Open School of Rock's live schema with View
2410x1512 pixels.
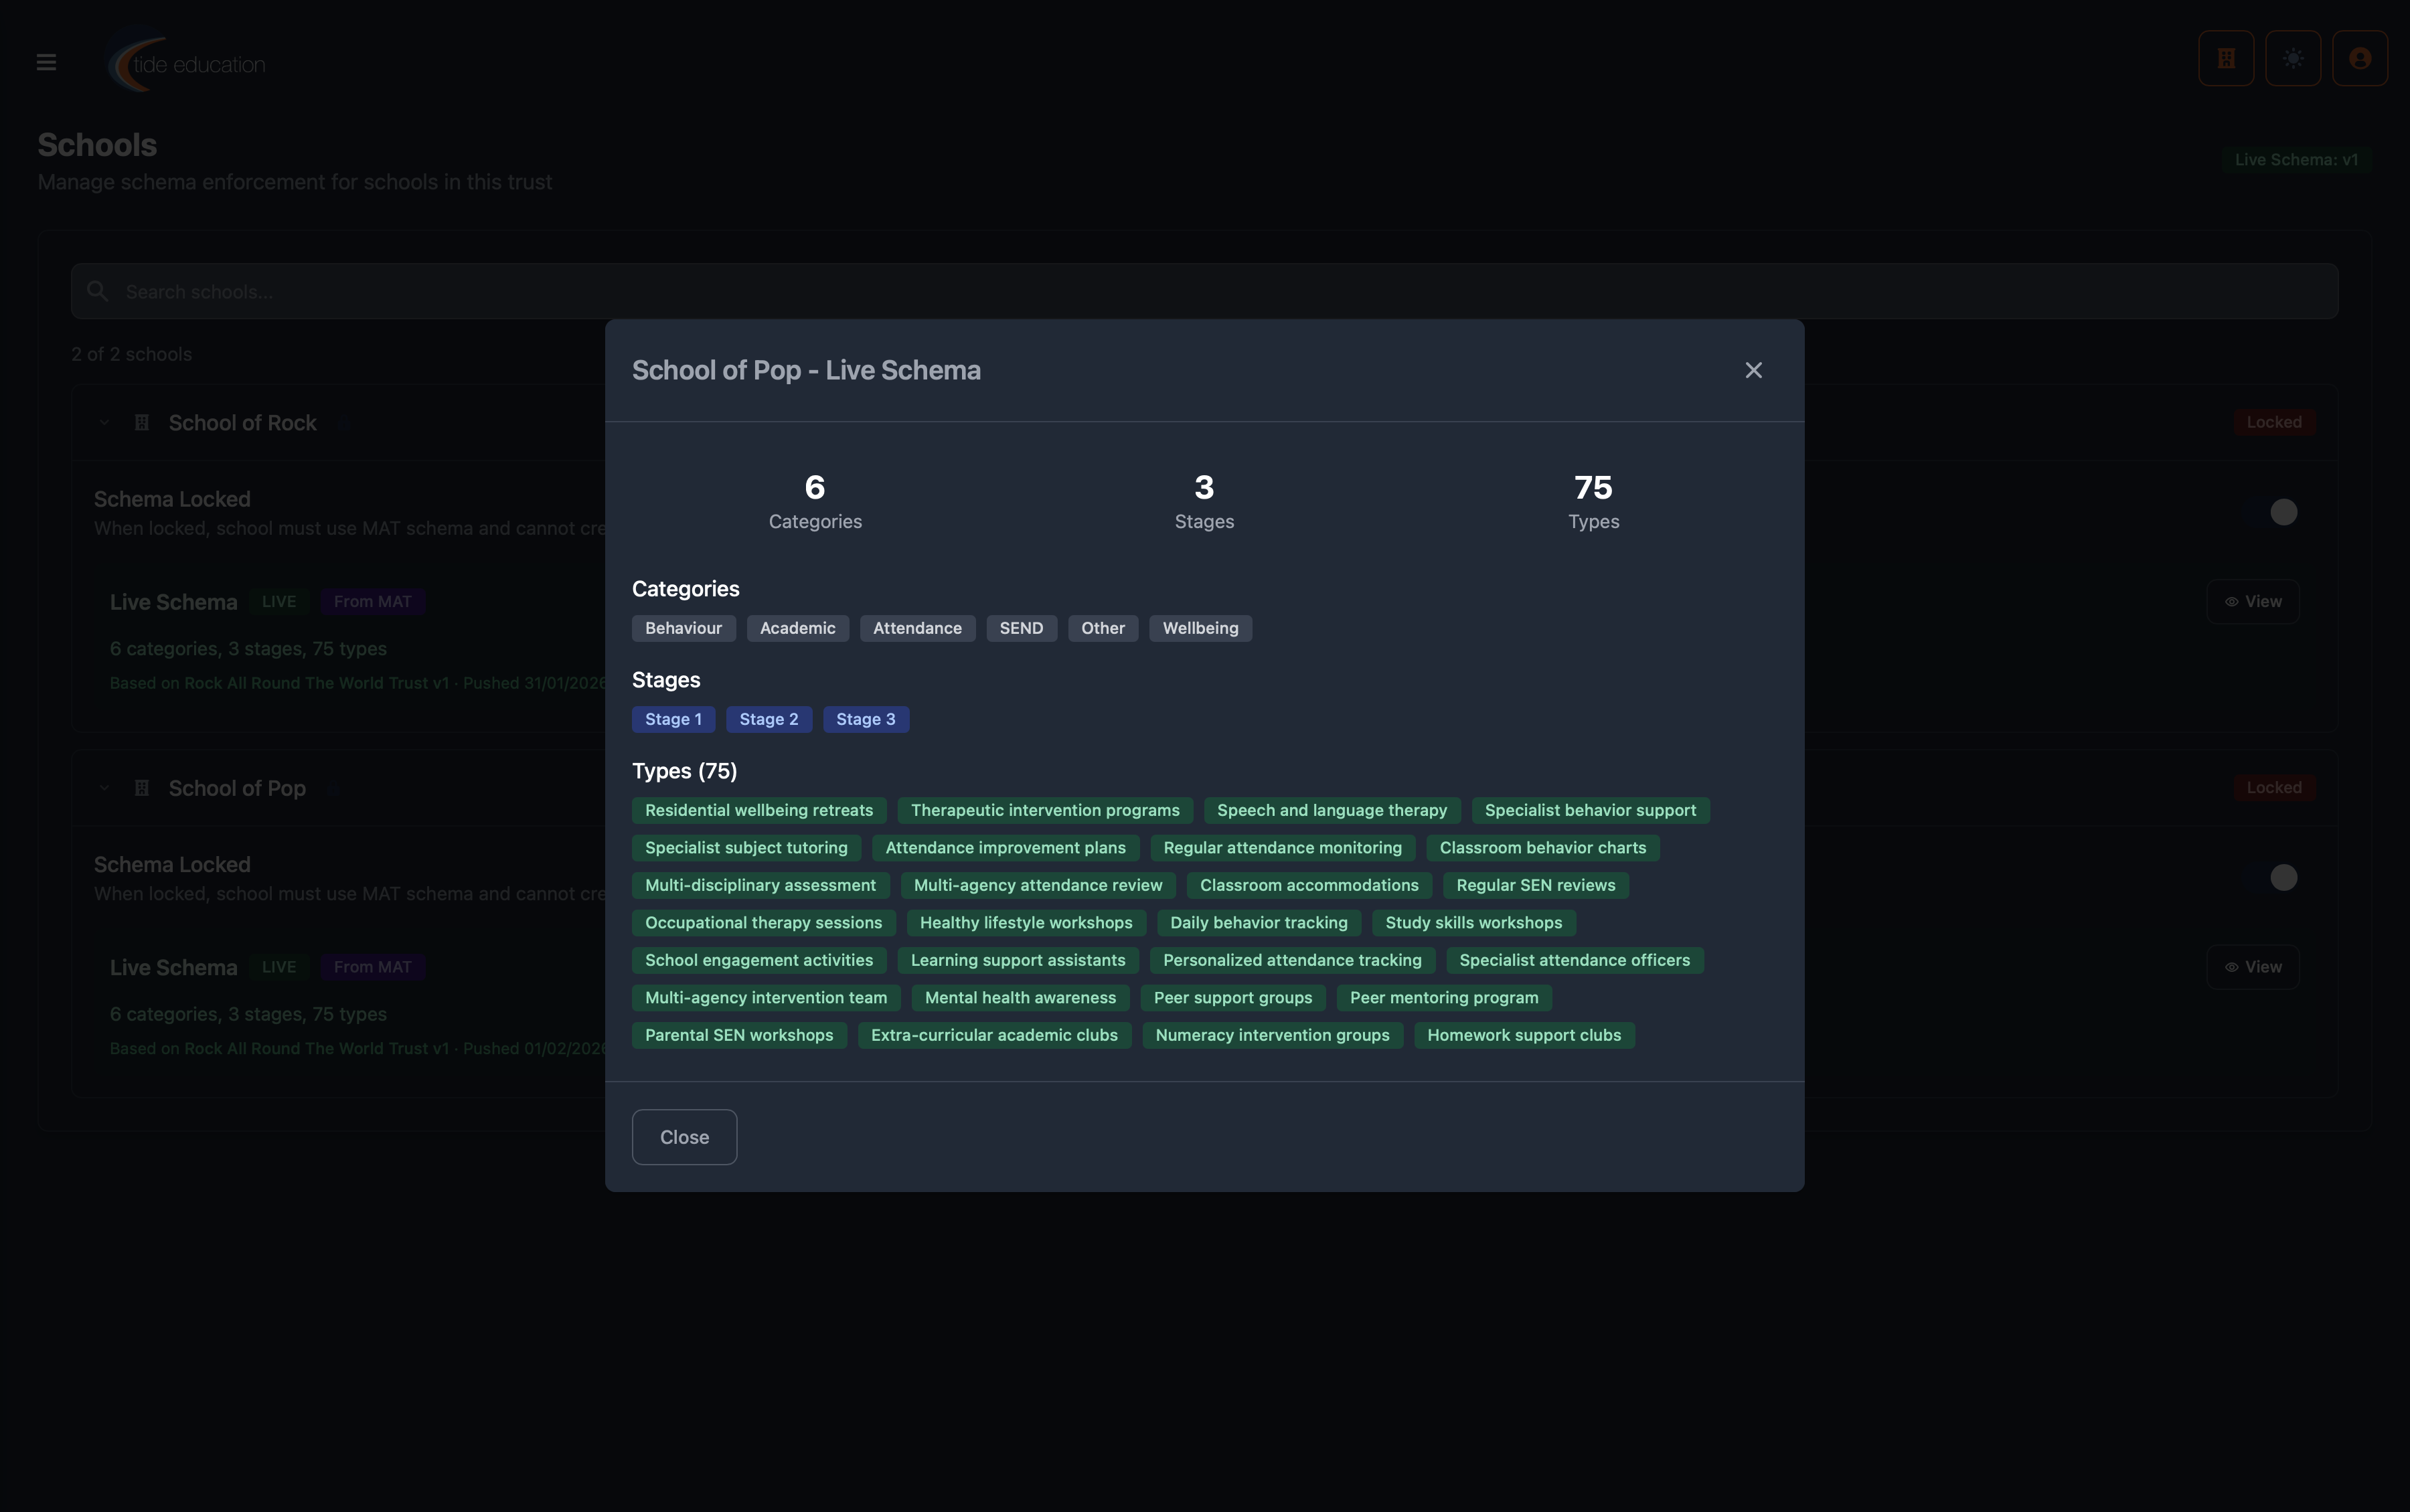pos(2253,601)
